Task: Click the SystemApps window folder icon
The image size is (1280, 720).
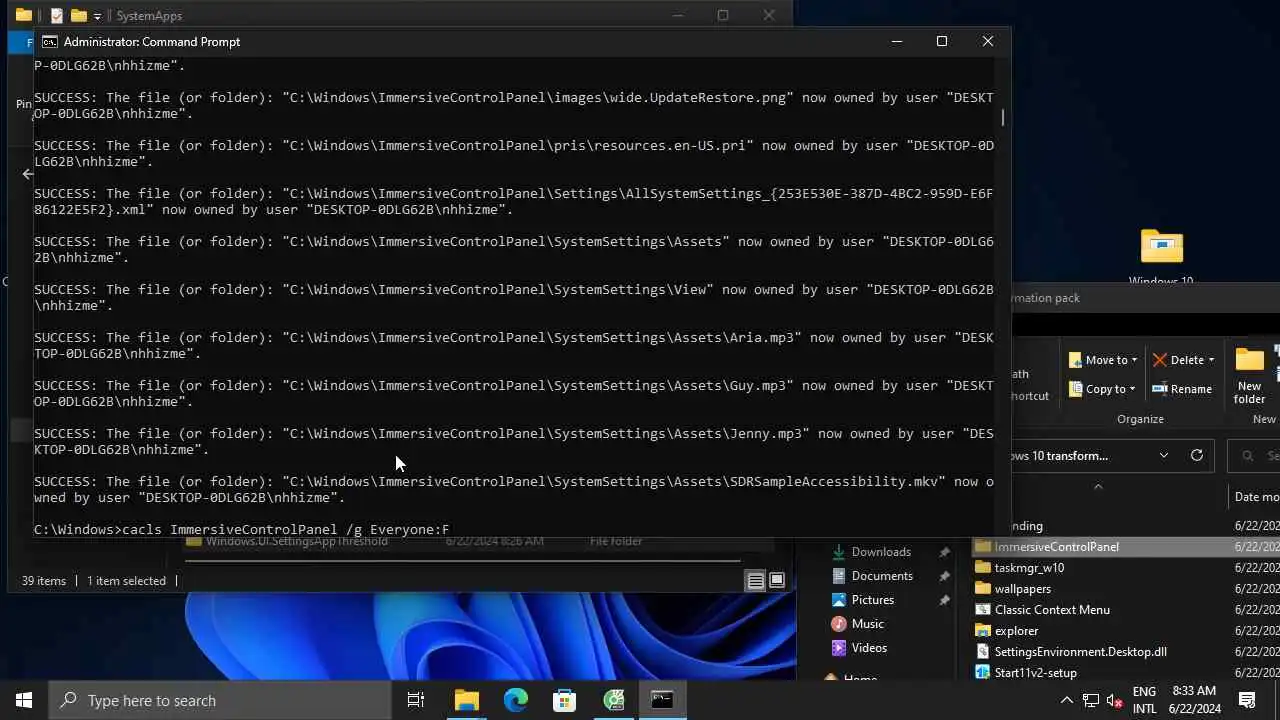Action: click(24, 15)
